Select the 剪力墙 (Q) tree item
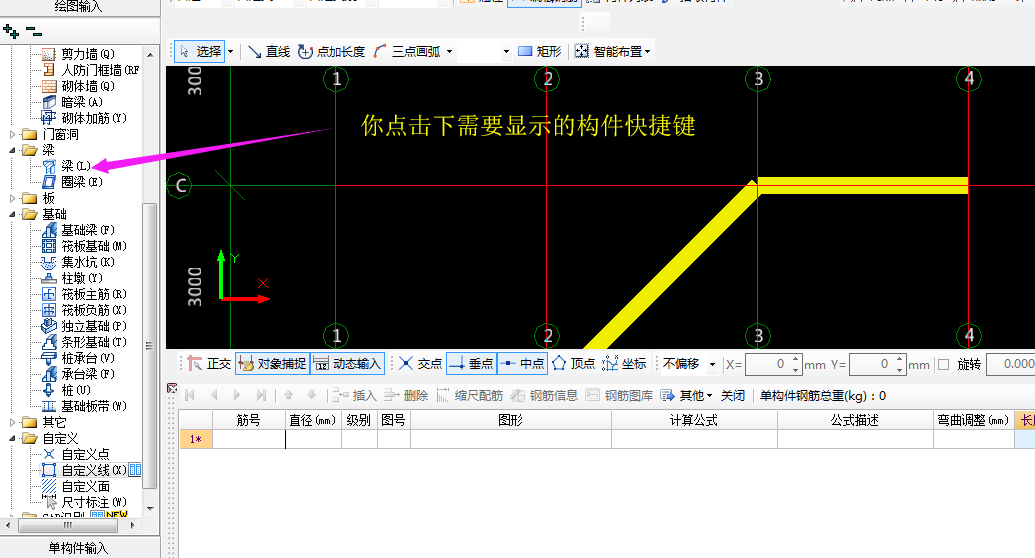Screen dimensions: 1035x558 (87, 54)
